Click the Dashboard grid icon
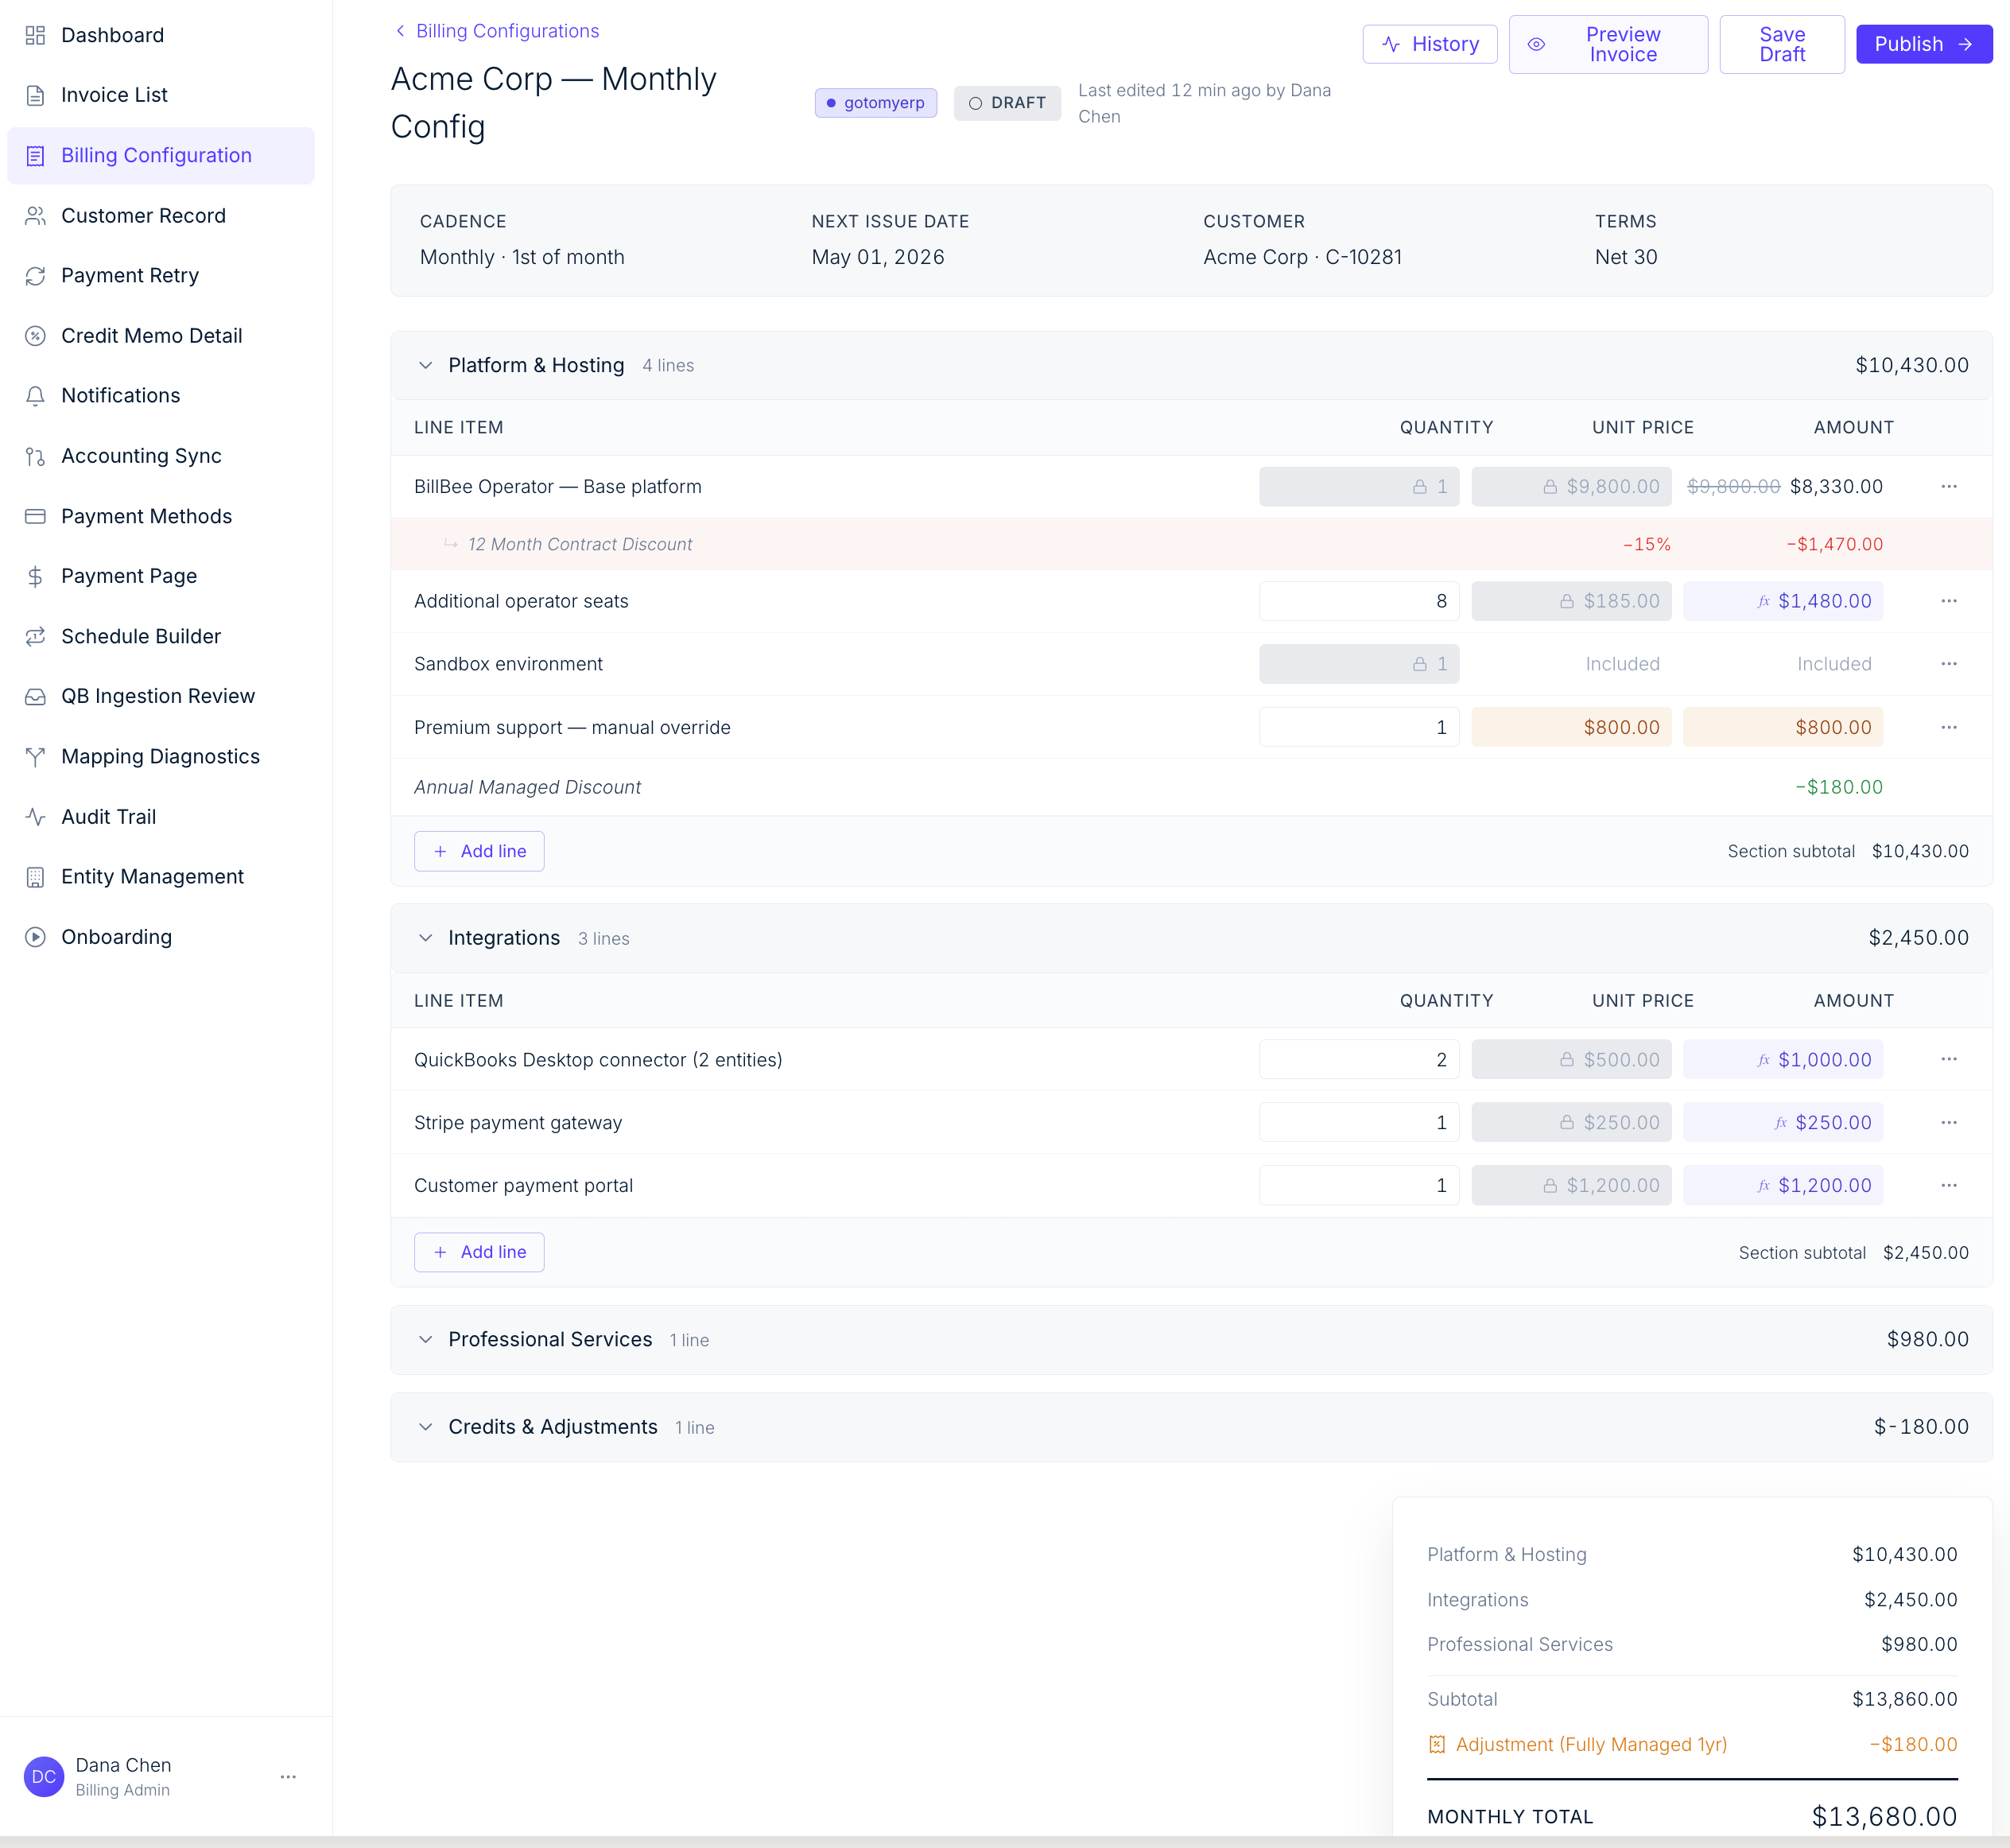This screenshot has height=1848, width=2010. [x=35, y=35]
